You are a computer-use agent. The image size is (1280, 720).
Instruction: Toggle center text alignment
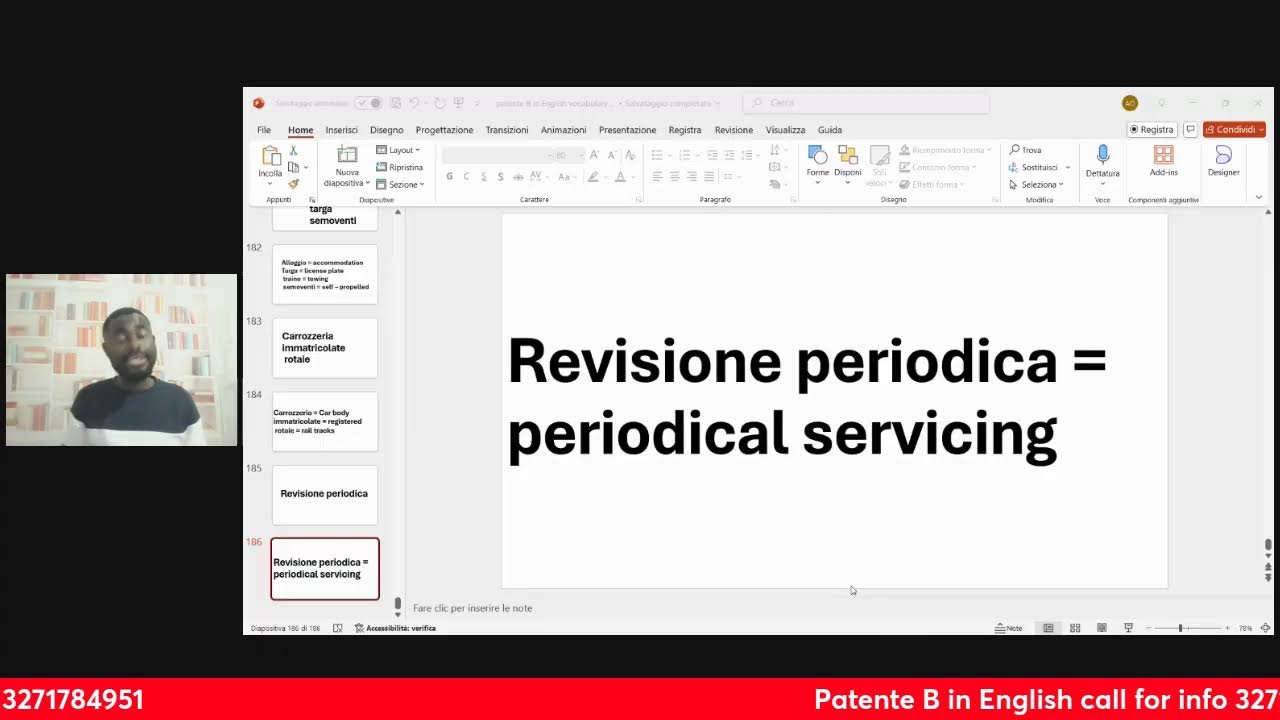(674, 176)
